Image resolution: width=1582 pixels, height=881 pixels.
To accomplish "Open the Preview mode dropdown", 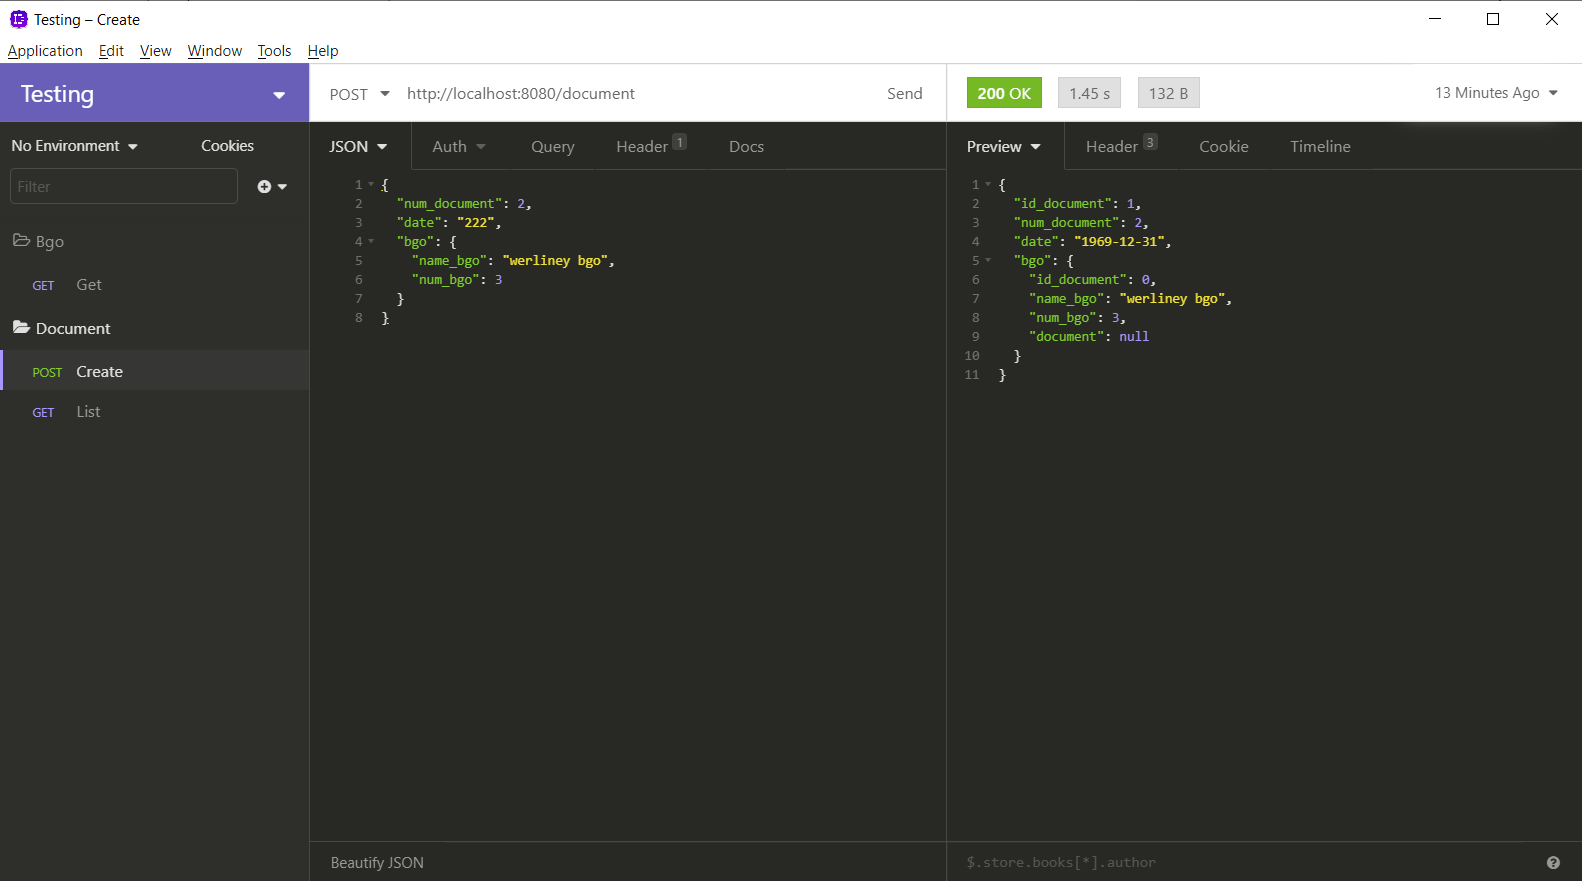I will (1004, 146).
